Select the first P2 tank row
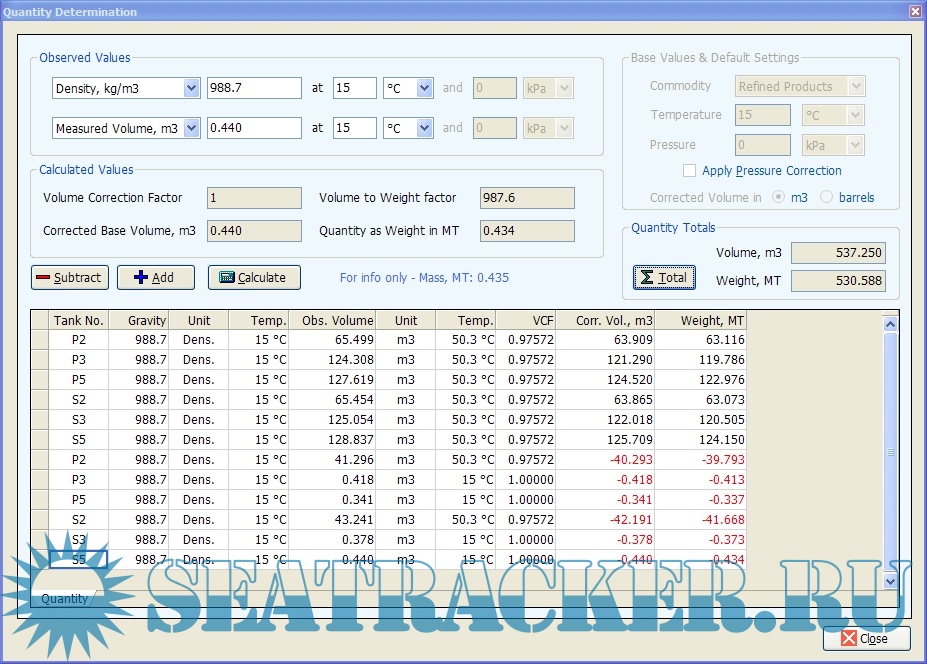This screenshot has height=664, width=927. tap(78, 340)
